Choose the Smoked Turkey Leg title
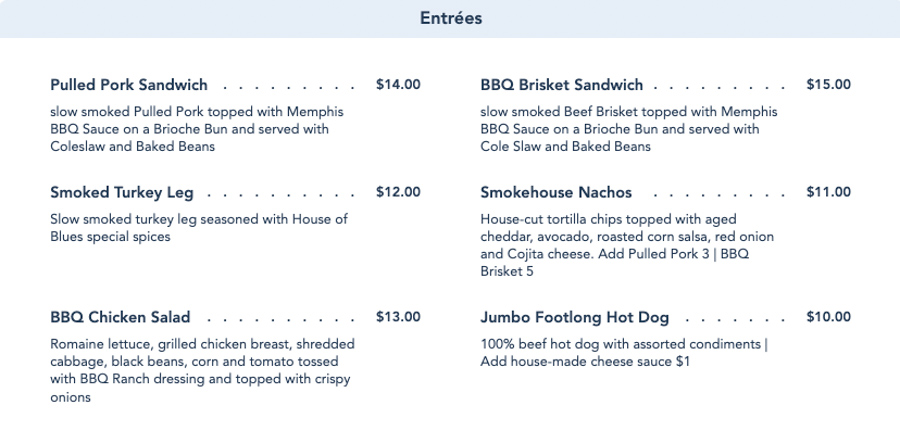This screenshot has height=443, width=900. (122, 192)
